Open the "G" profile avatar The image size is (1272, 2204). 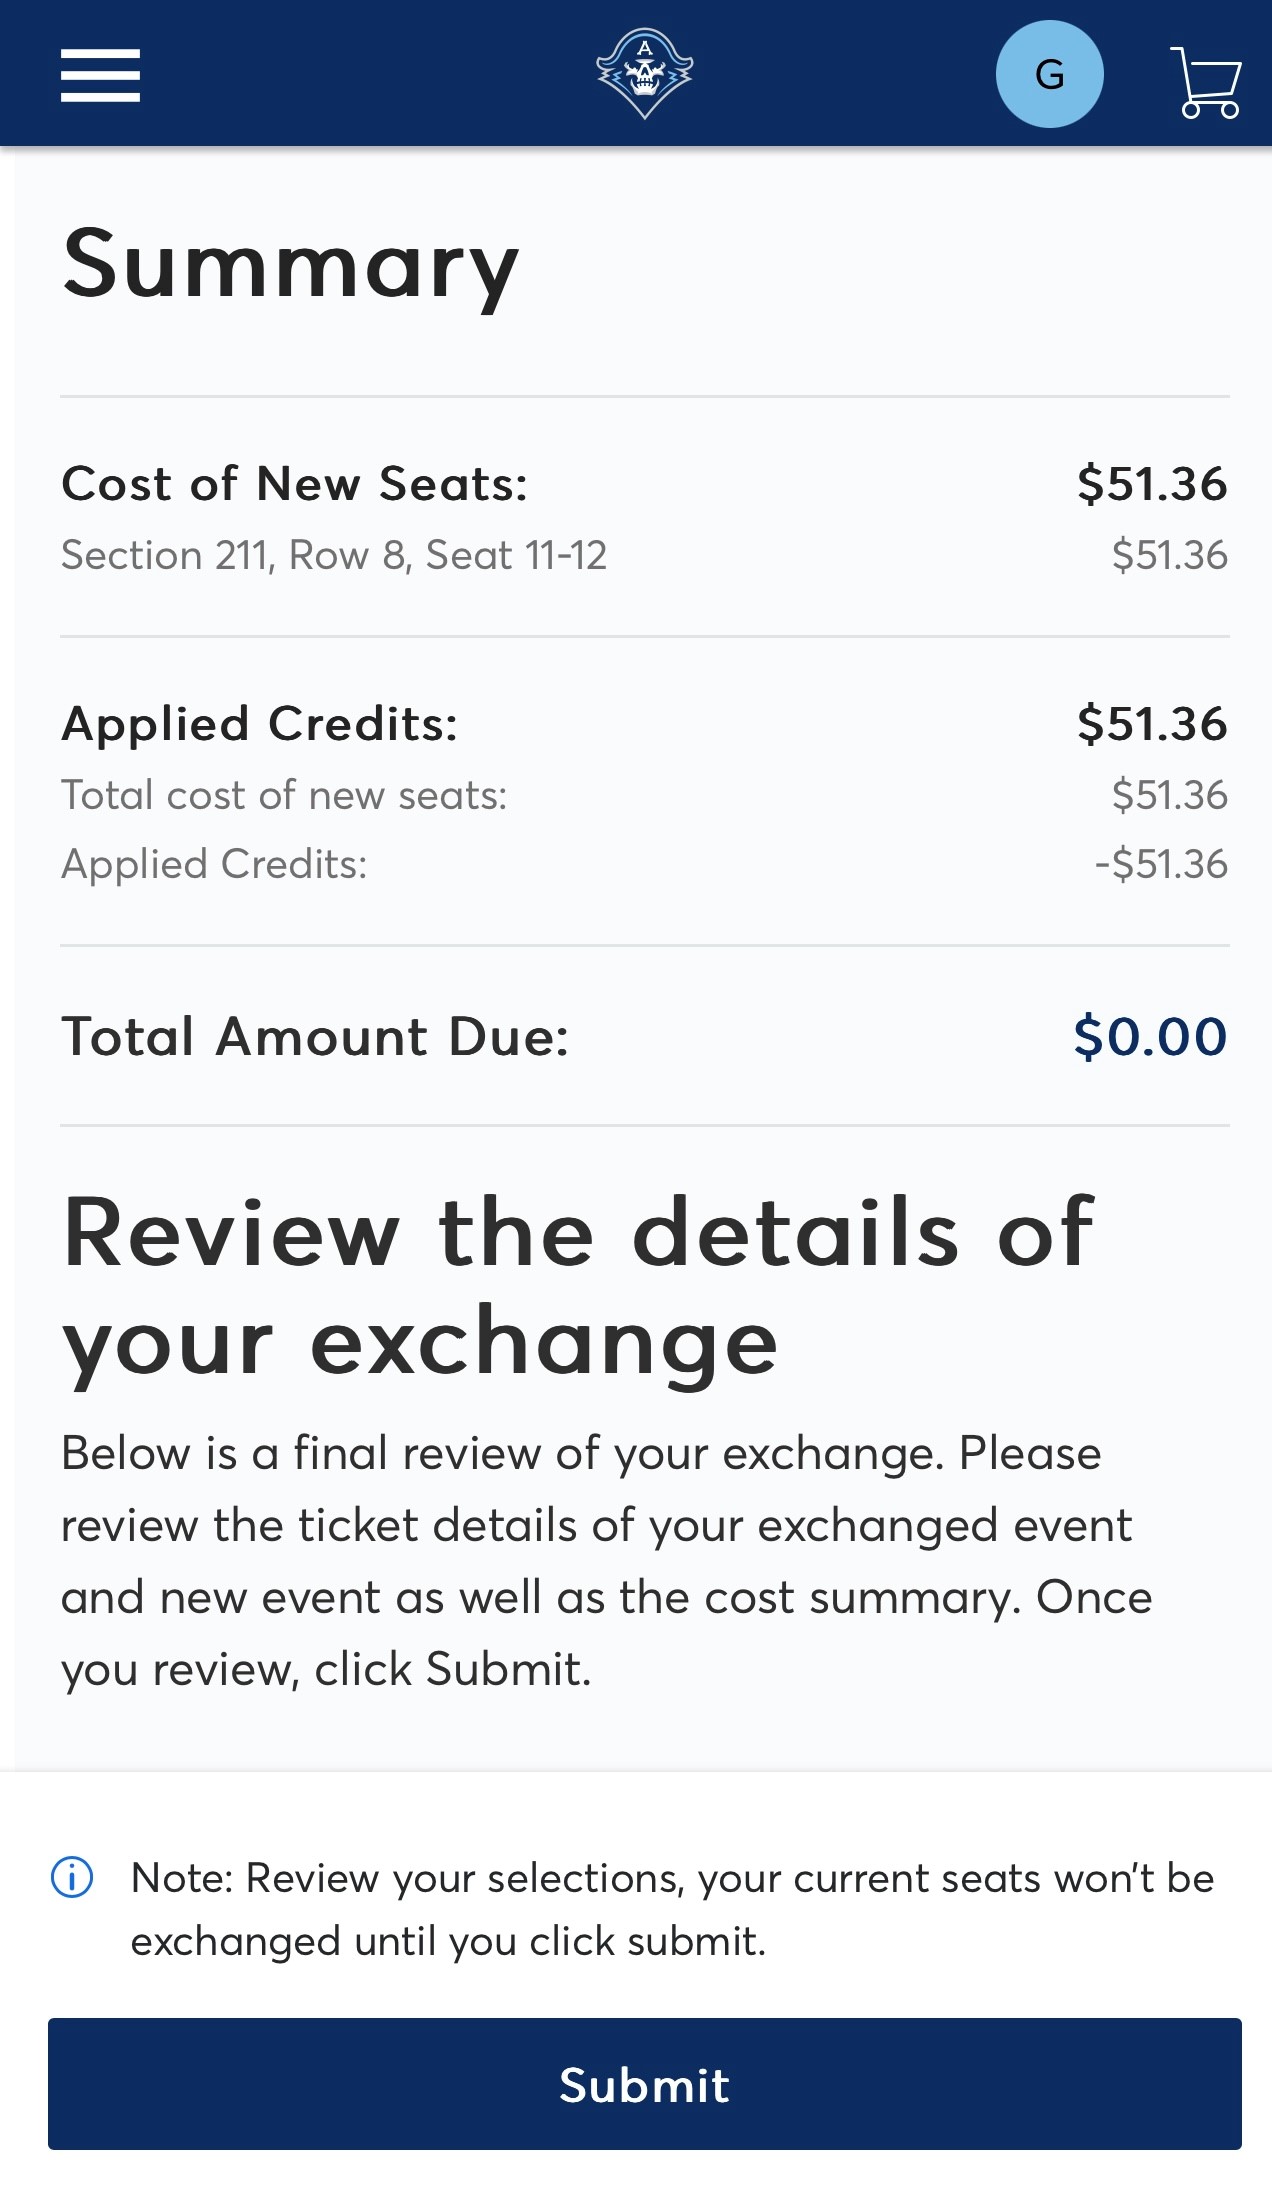coord(1049,74)
